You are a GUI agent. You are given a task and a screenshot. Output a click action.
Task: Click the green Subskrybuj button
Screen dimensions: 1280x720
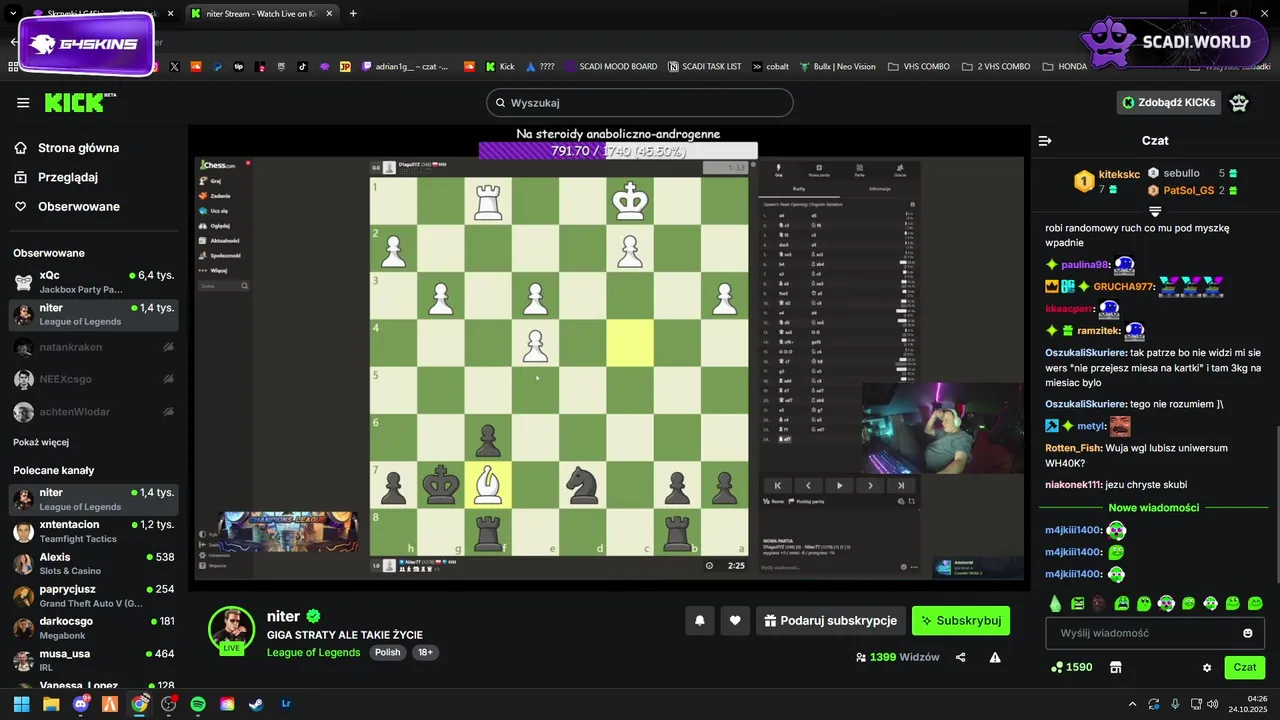point(960,621)
